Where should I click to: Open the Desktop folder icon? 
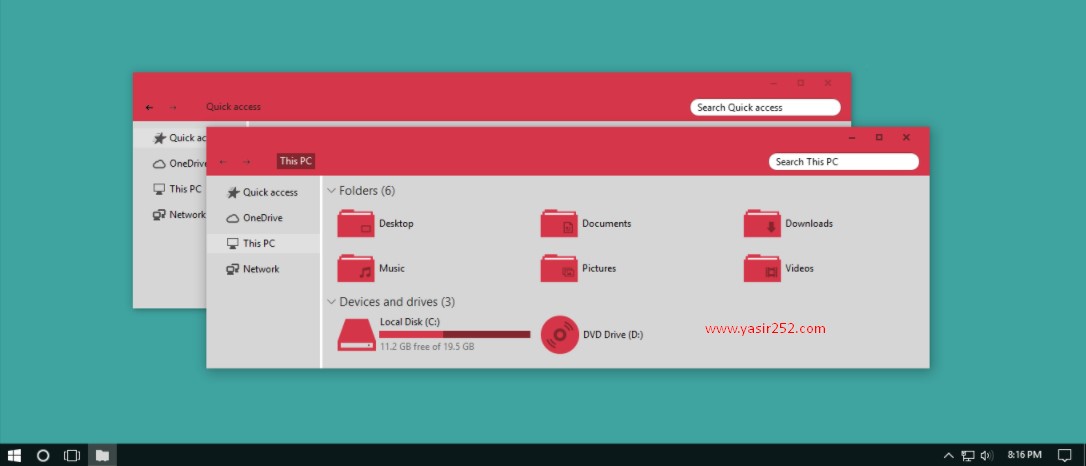[356, 224]
